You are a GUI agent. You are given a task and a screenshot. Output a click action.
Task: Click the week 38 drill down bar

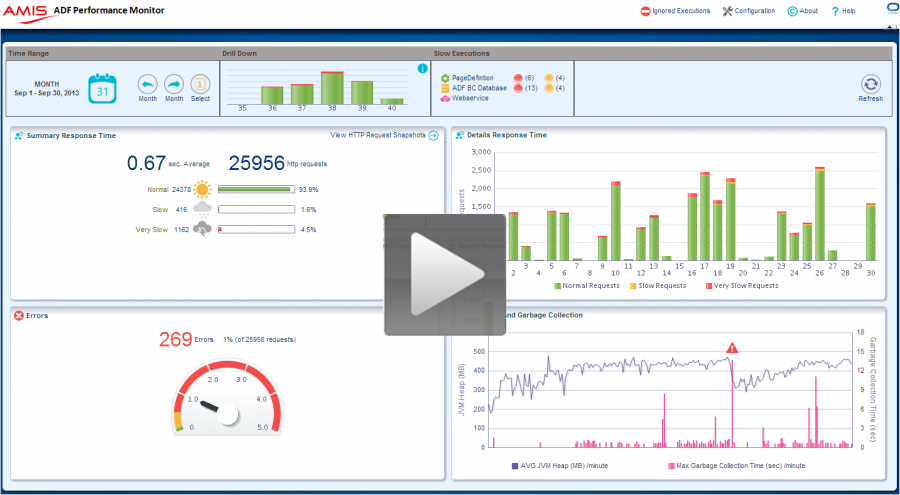333,87
